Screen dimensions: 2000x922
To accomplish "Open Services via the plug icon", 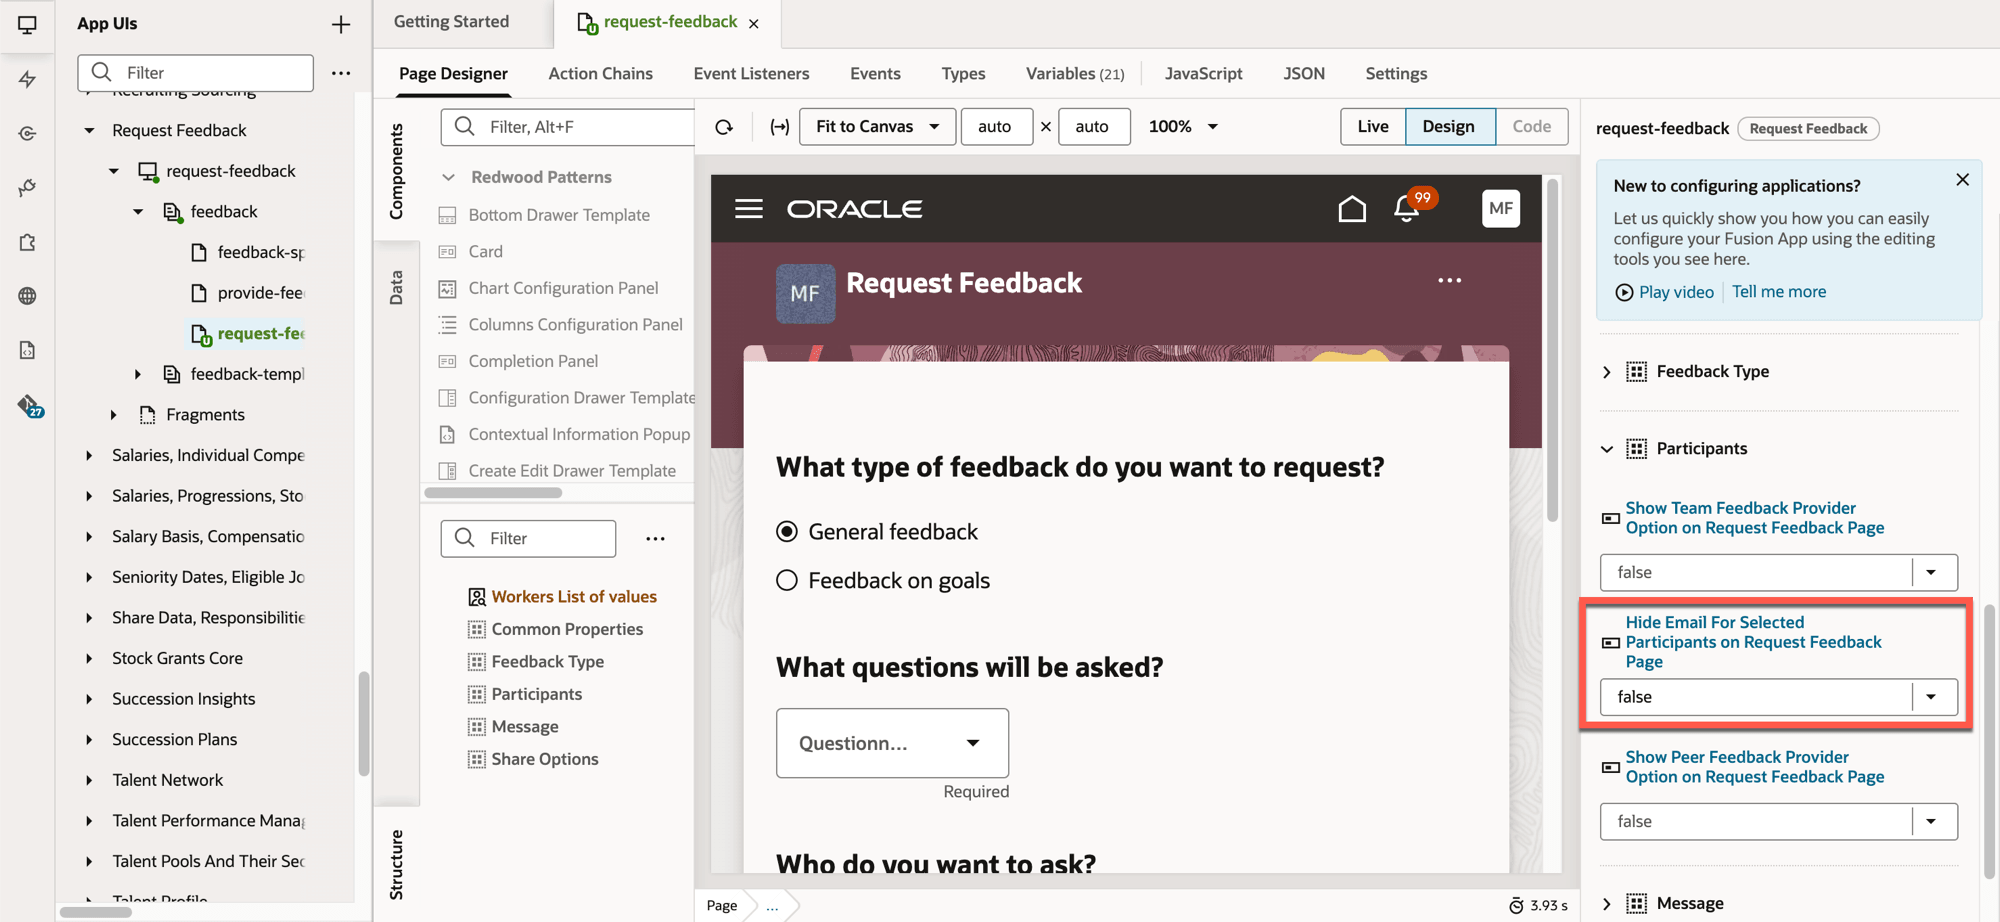I will click(x=27, y=187).
